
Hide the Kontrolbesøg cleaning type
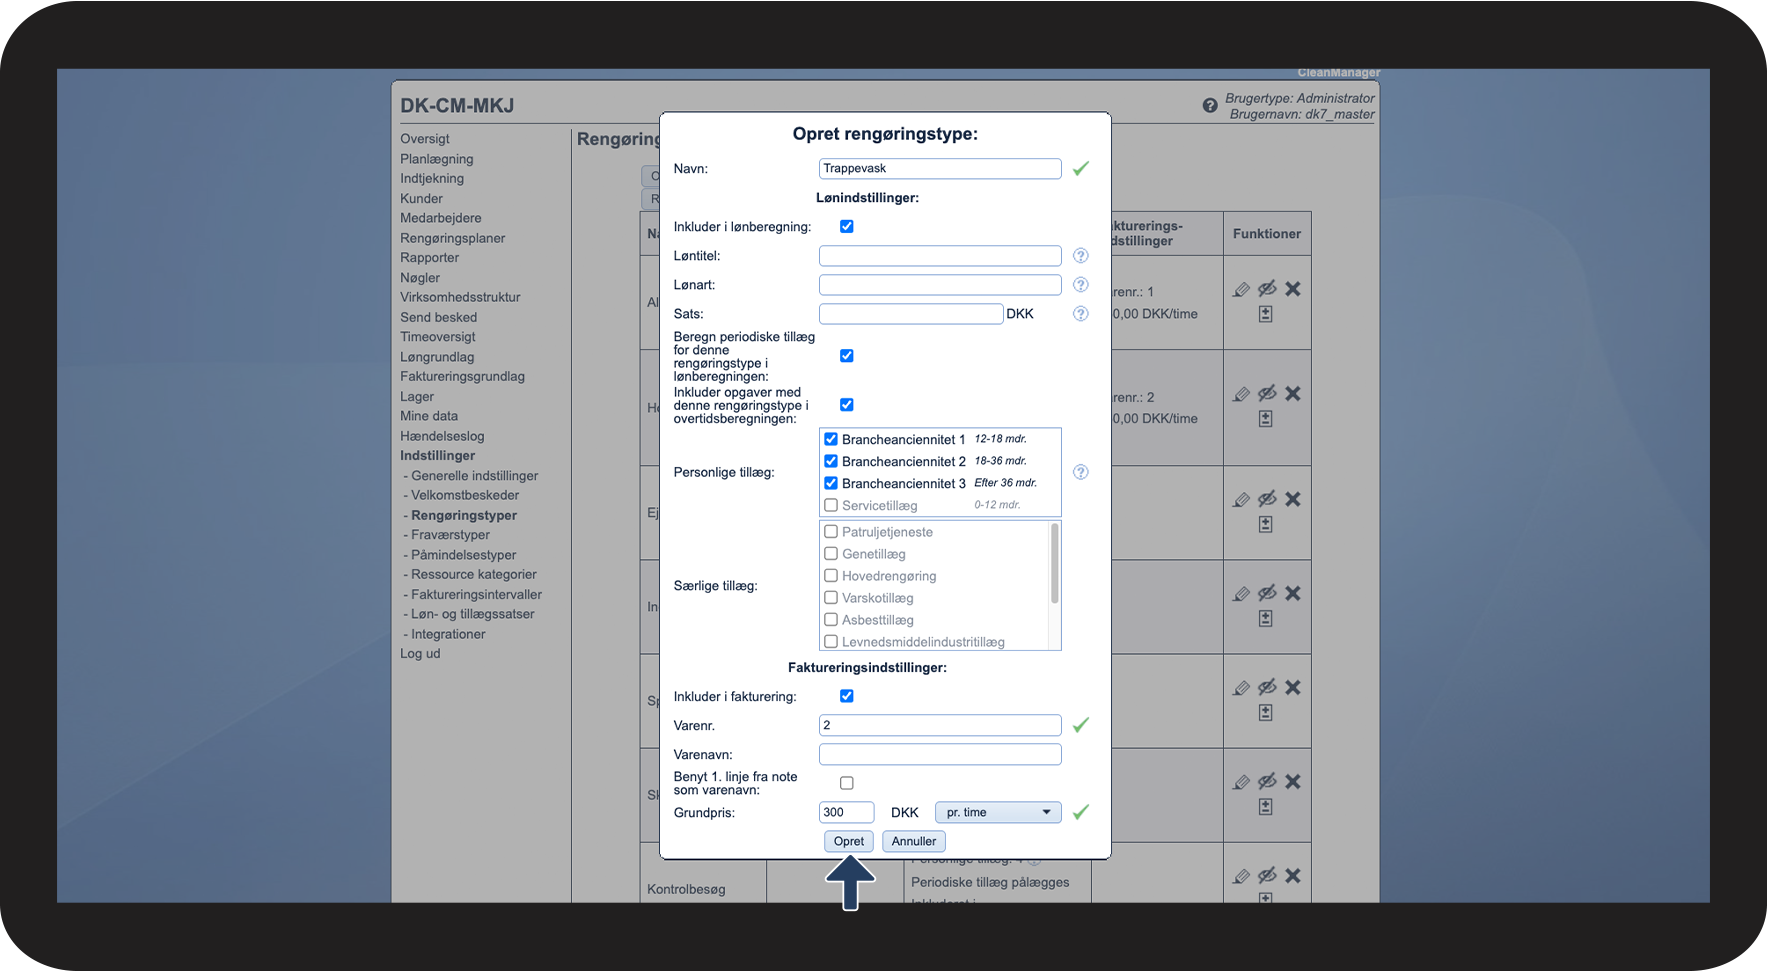(x=1267, y=876)
